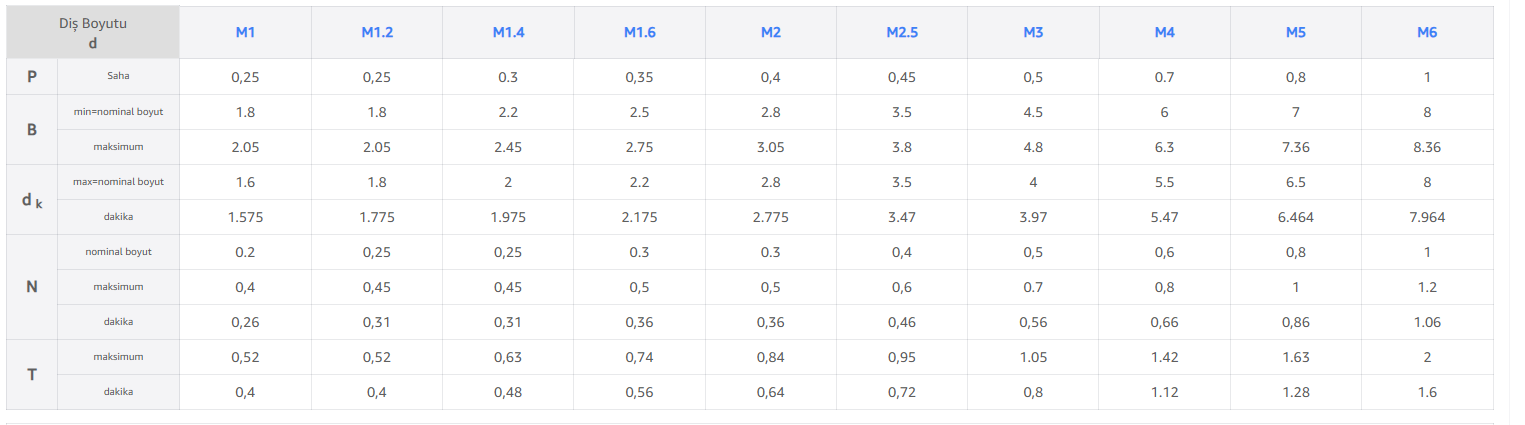Click the "Diş Boyutu d" header cell
Screen dimensions: 1525x425
pyautogui.click(x=93, y=32)
